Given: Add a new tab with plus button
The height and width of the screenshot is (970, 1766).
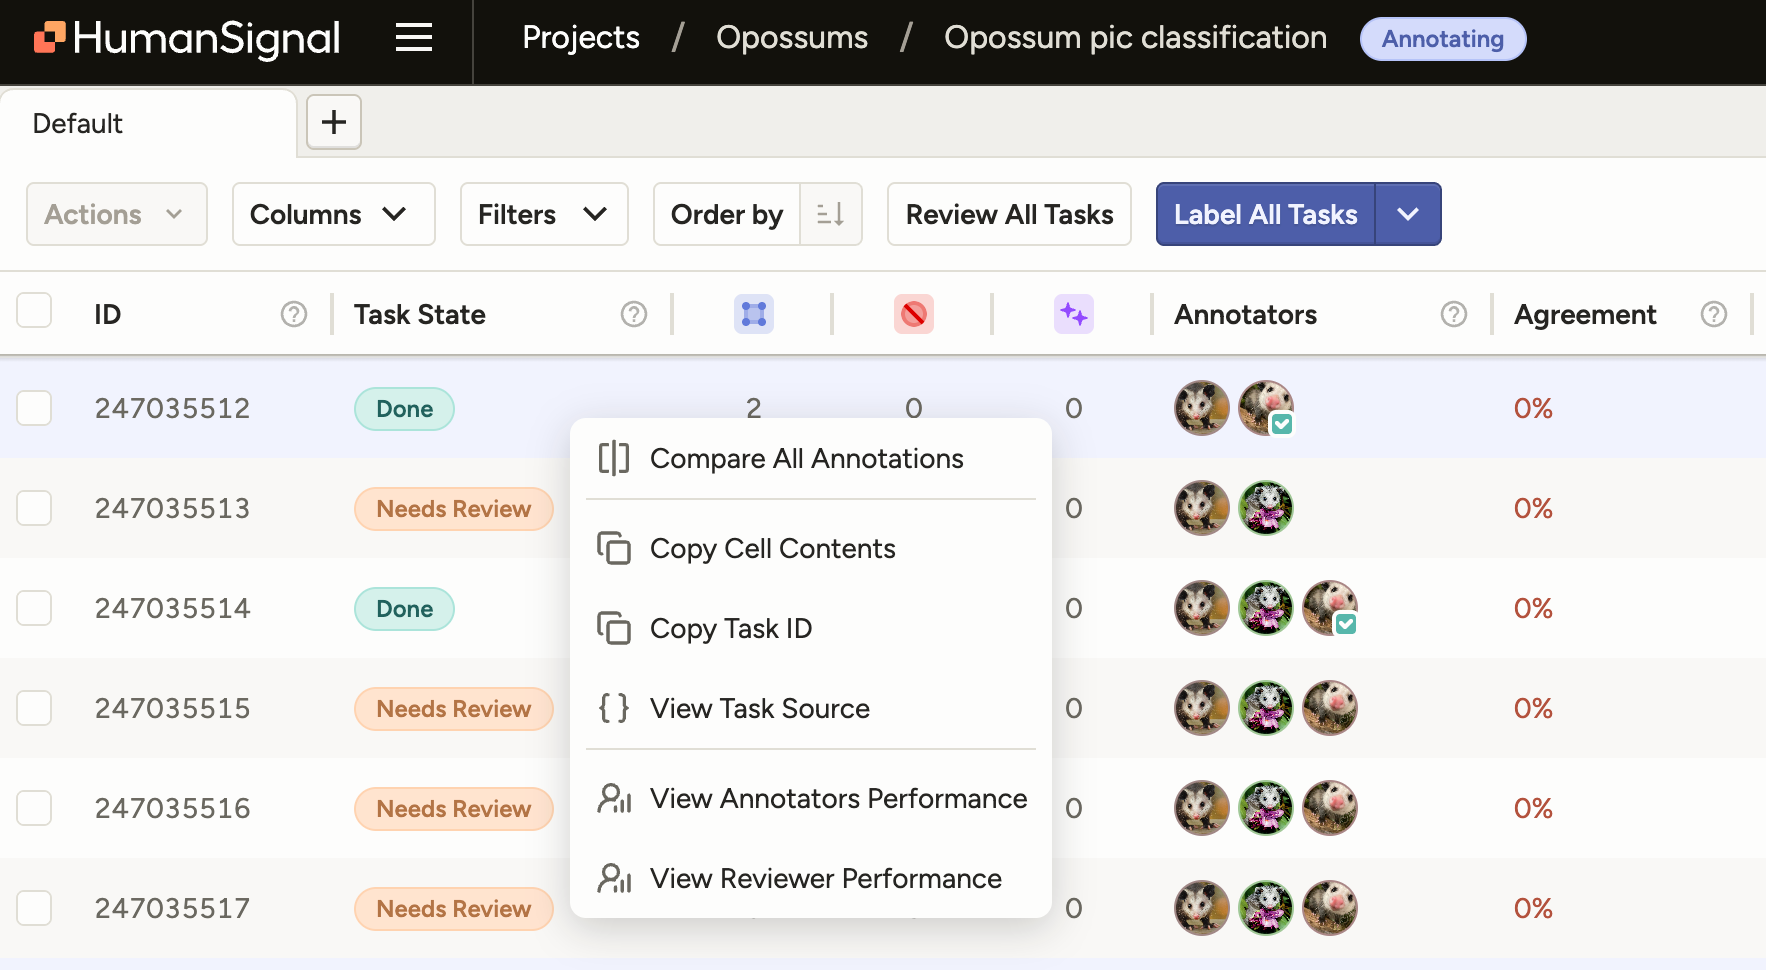Looking at the screenshot, I should (x=334, y=122).
